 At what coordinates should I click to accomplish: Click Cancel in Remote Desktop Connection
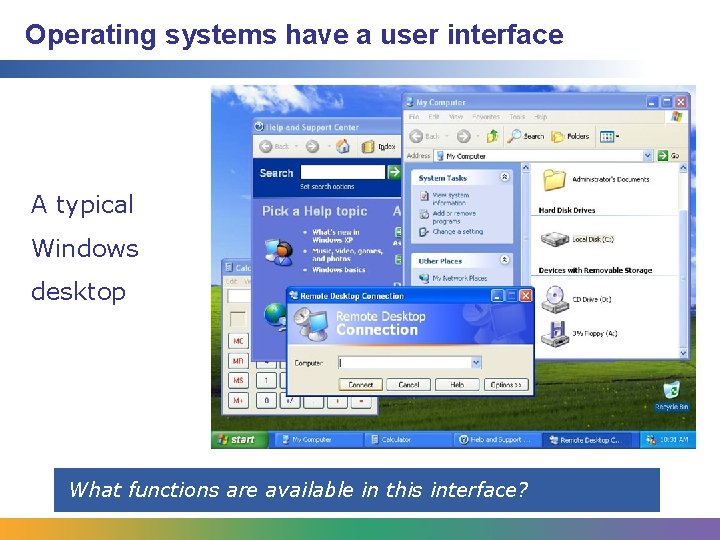click(409, 384)
